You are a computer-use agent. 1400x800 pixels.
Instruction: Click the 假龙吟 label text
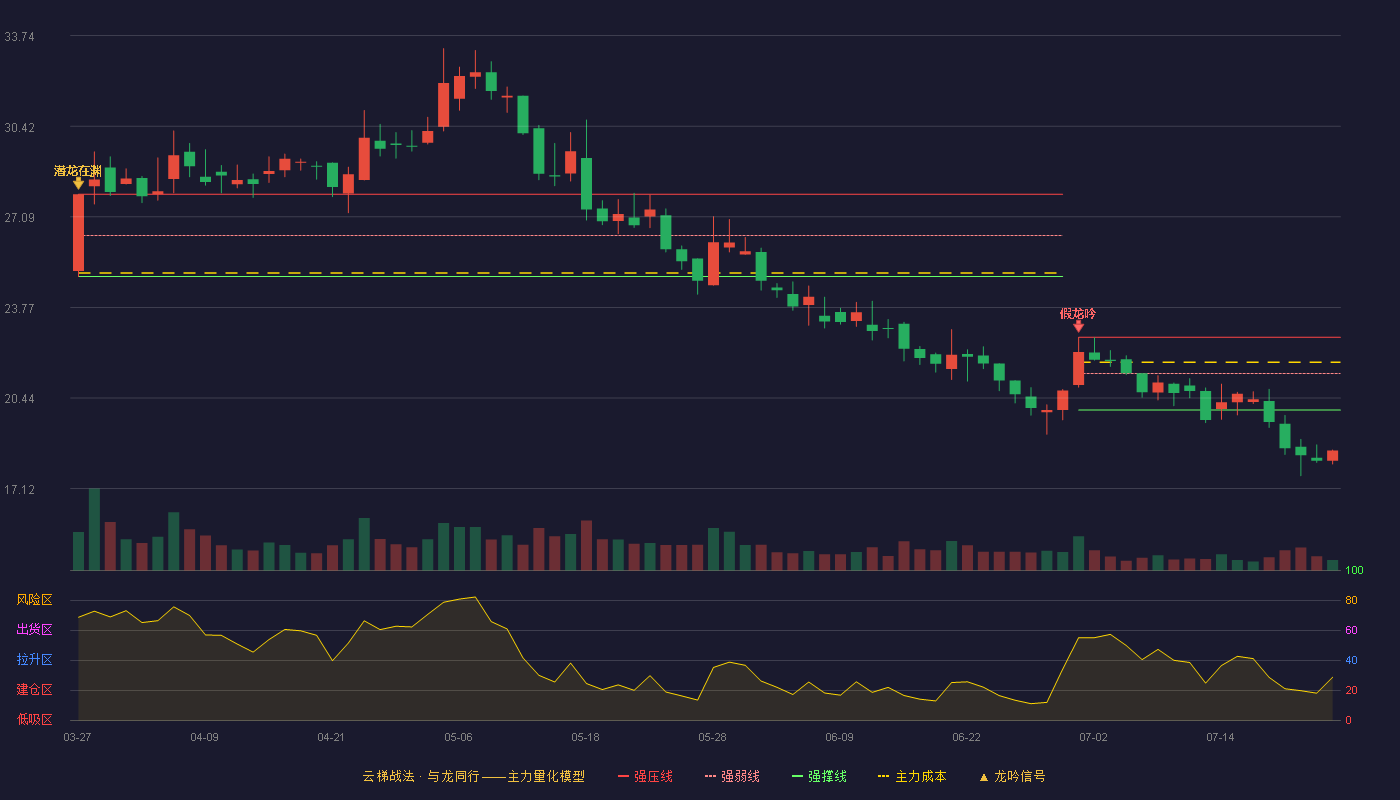click(1078, 313)
